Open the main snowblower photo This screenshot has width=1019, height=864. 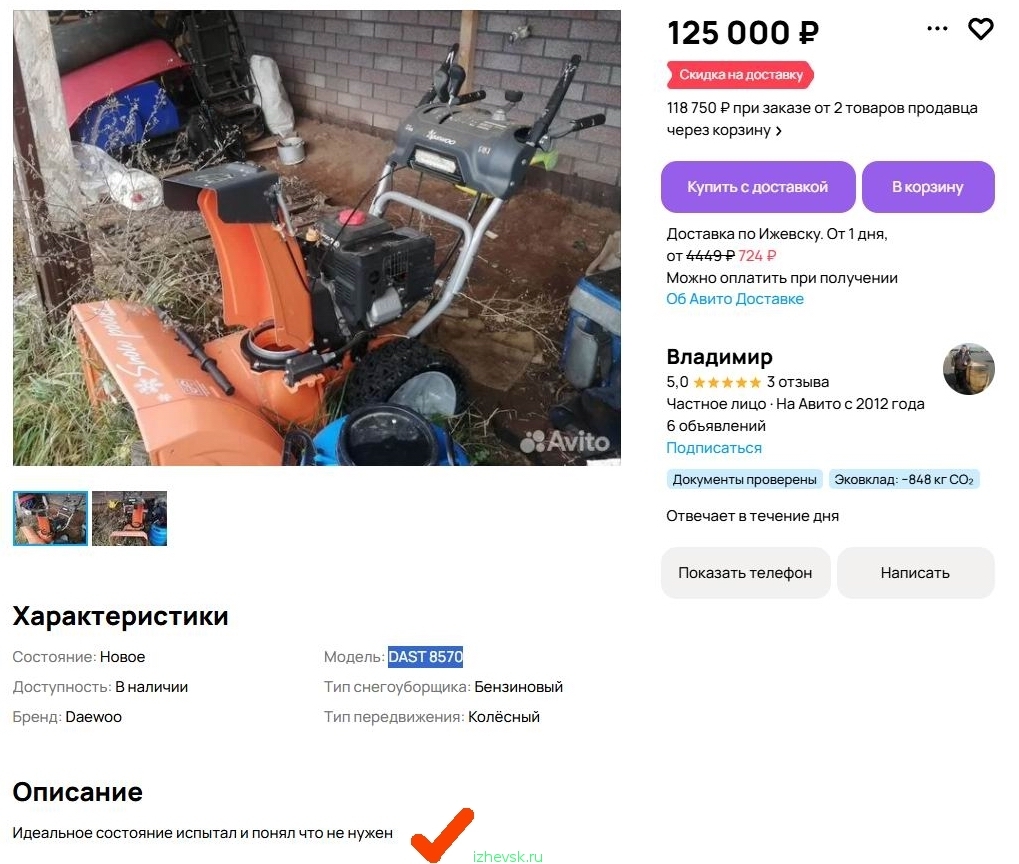(316, 238)
